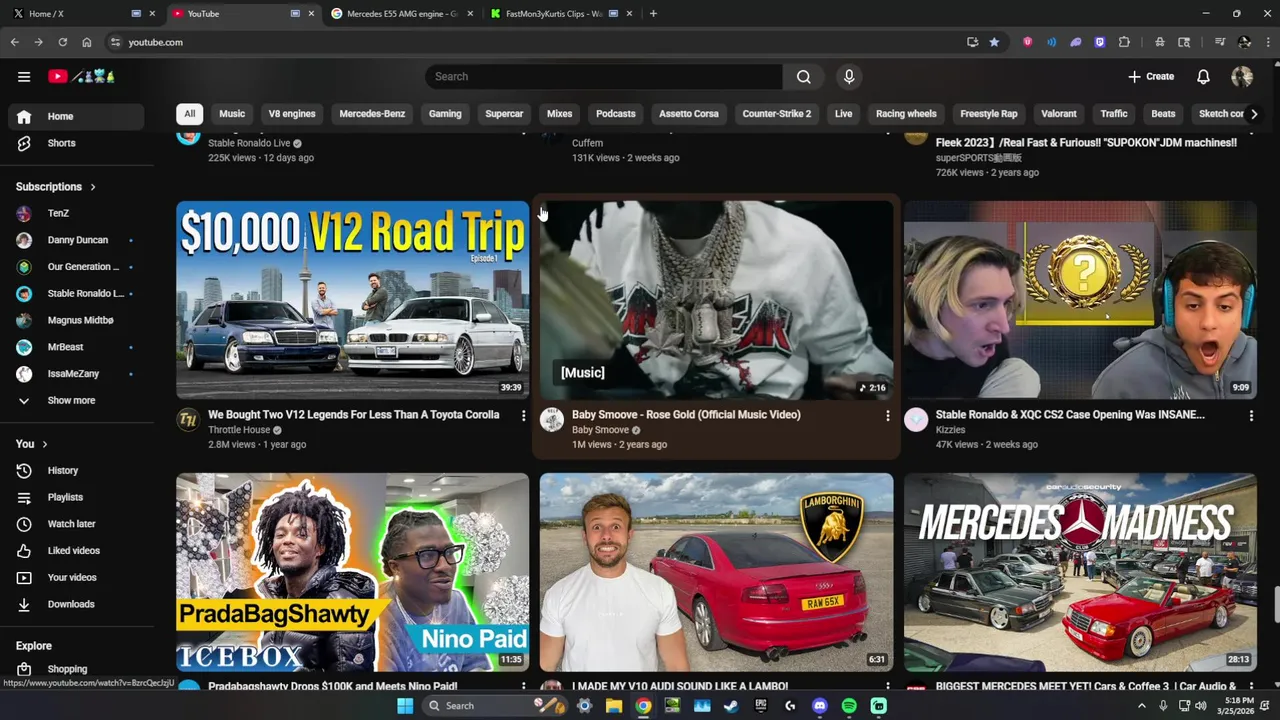The width and height of the screenshot is (1280, 720).
Task: Open the Kizzies channel avatar
Action: (916, 420)
